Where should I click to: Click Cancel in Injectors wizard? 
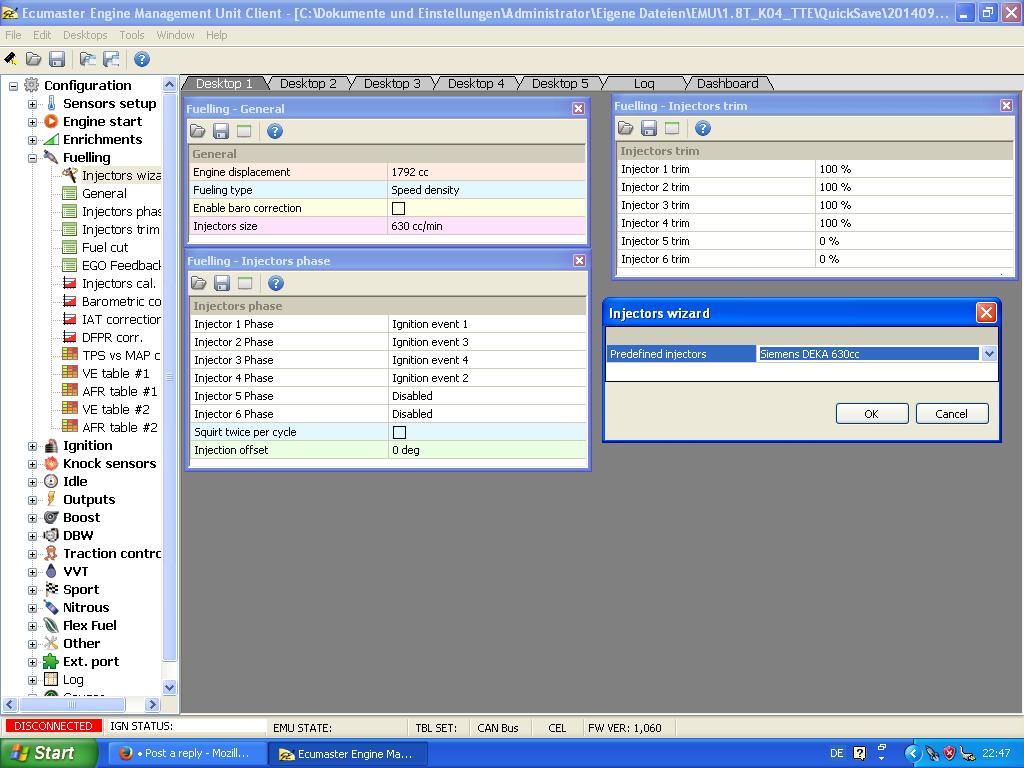[951, 414]
